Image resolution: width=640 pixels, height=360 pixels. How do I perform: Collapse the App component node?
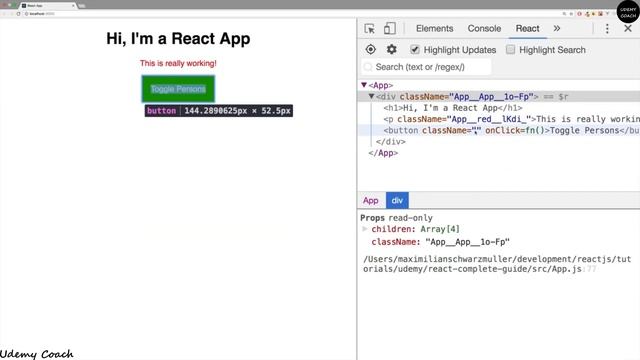pyautogui.click(x=364, y=85)
